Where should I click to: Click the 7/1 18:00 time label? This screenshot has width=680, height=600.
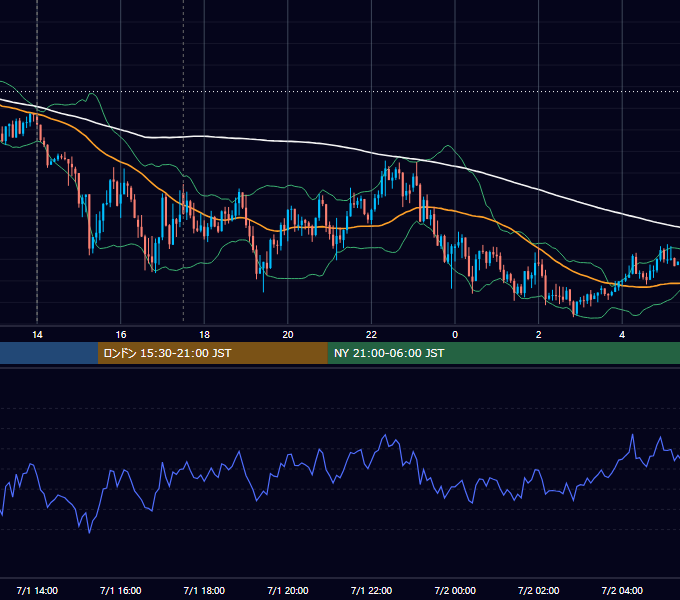[204, 590]
